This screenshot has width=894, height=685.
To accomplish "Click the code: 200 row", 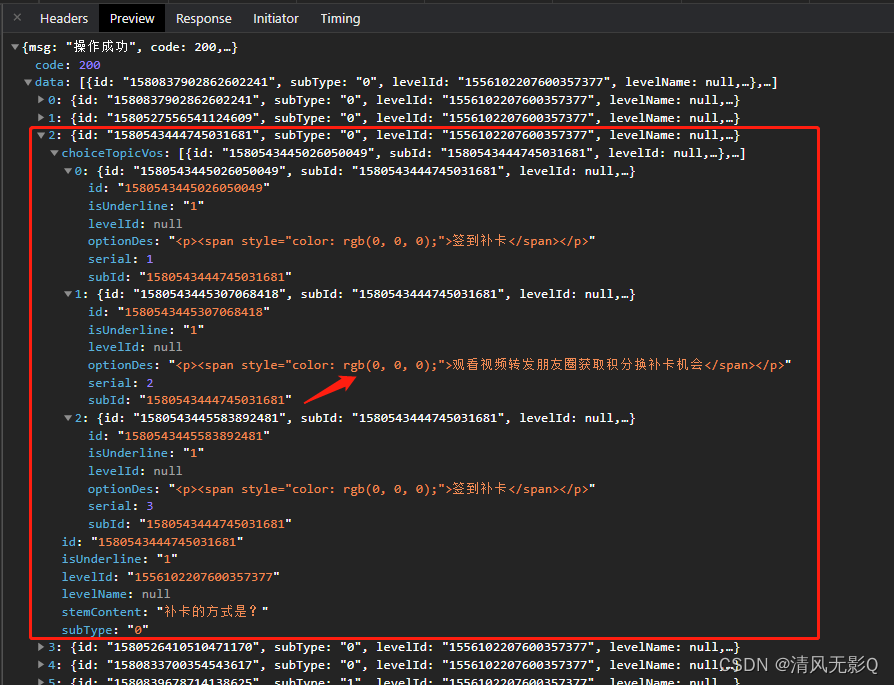I will (67, 65).
